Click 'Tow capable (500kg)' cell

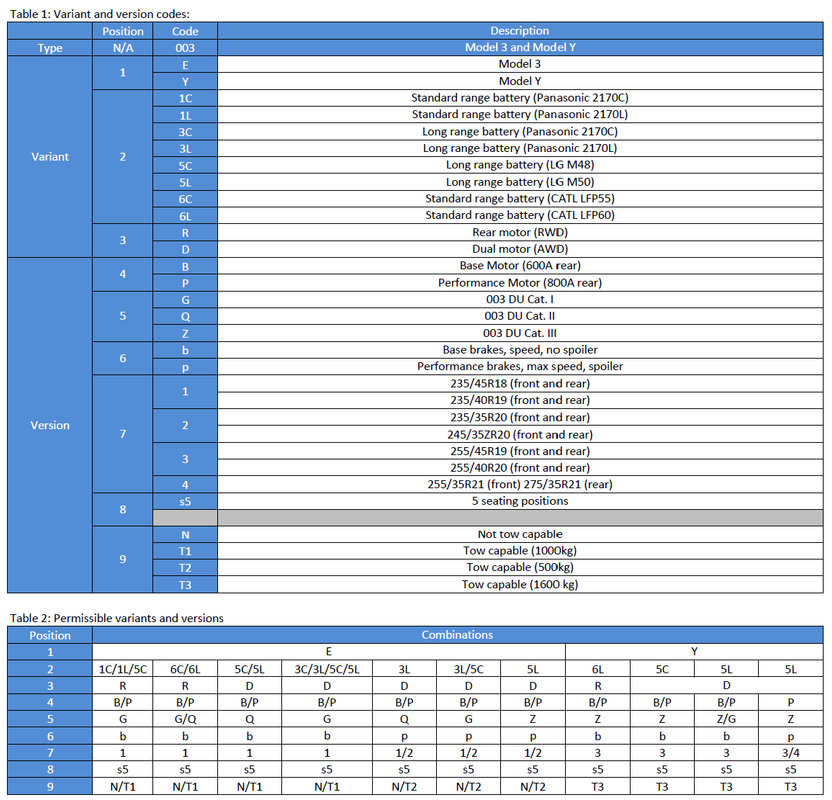[520, 567]
